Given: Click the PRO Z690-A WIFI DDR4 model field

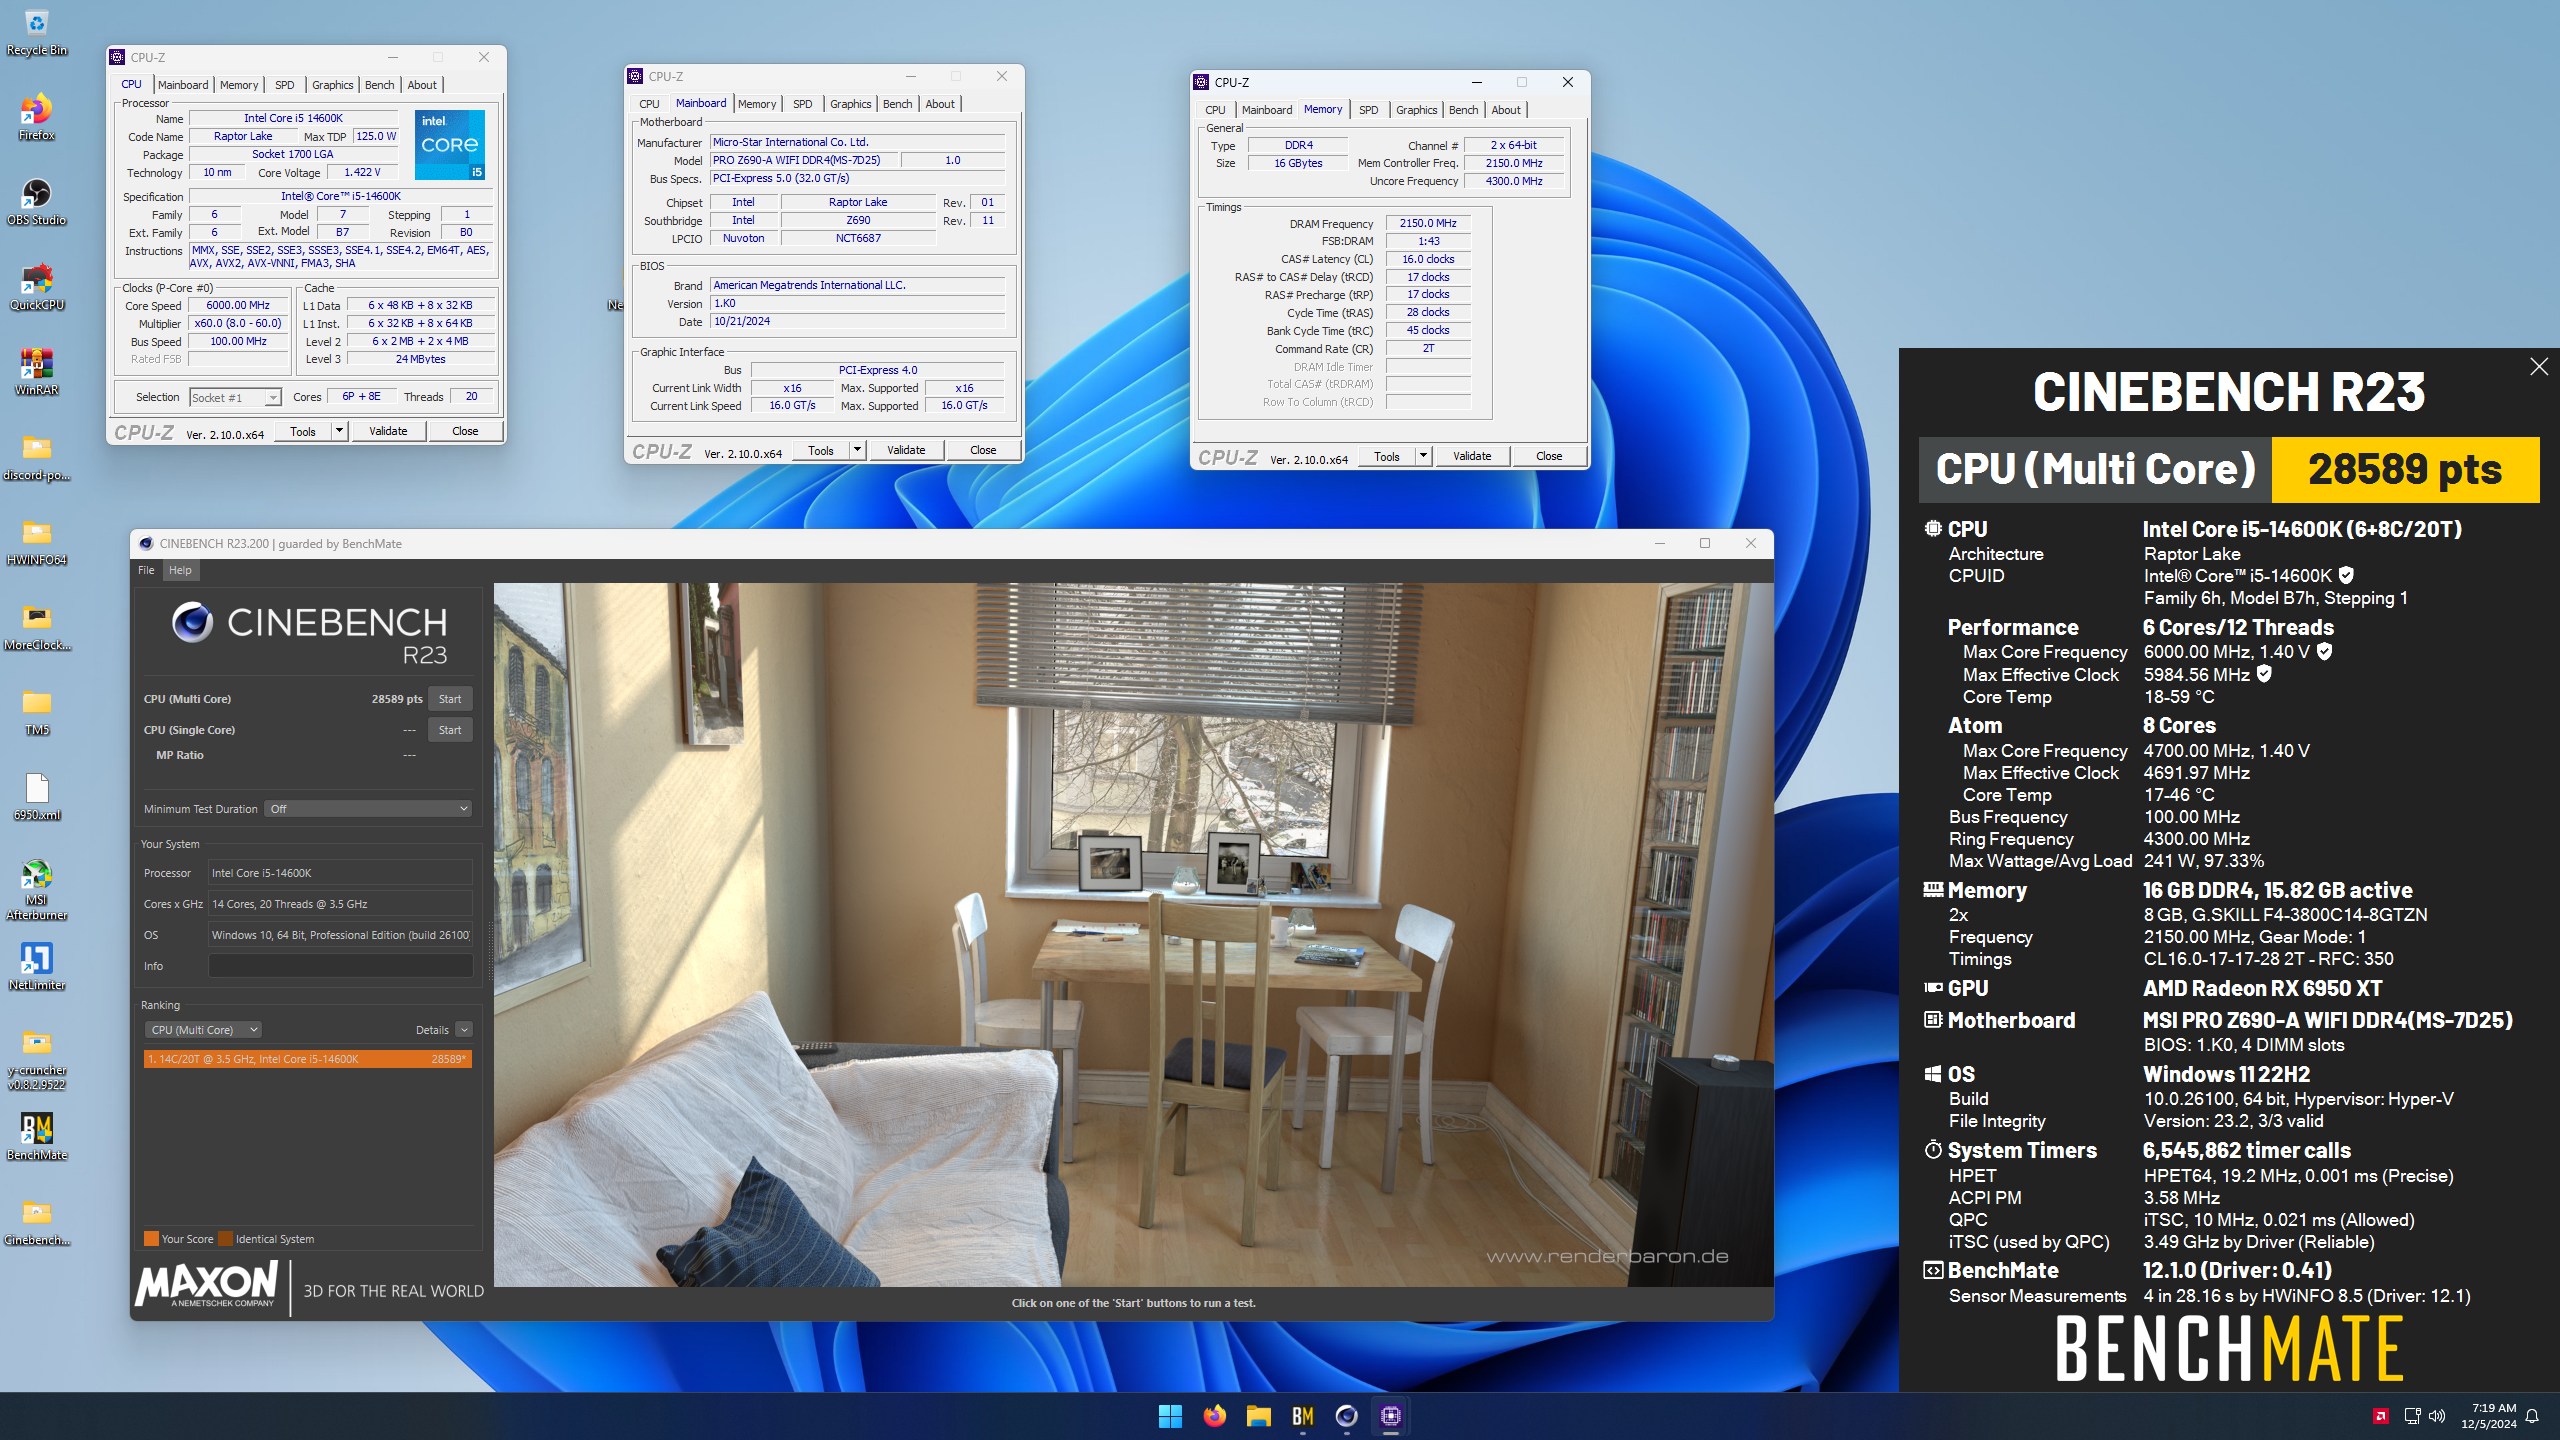Looking at the screenshot, I should [804, 160].
